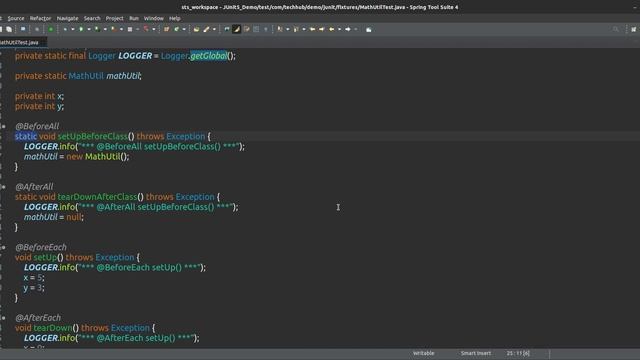
Task: Collapse the @AfterAll method fold marker
Action: [x=3, y=187]
